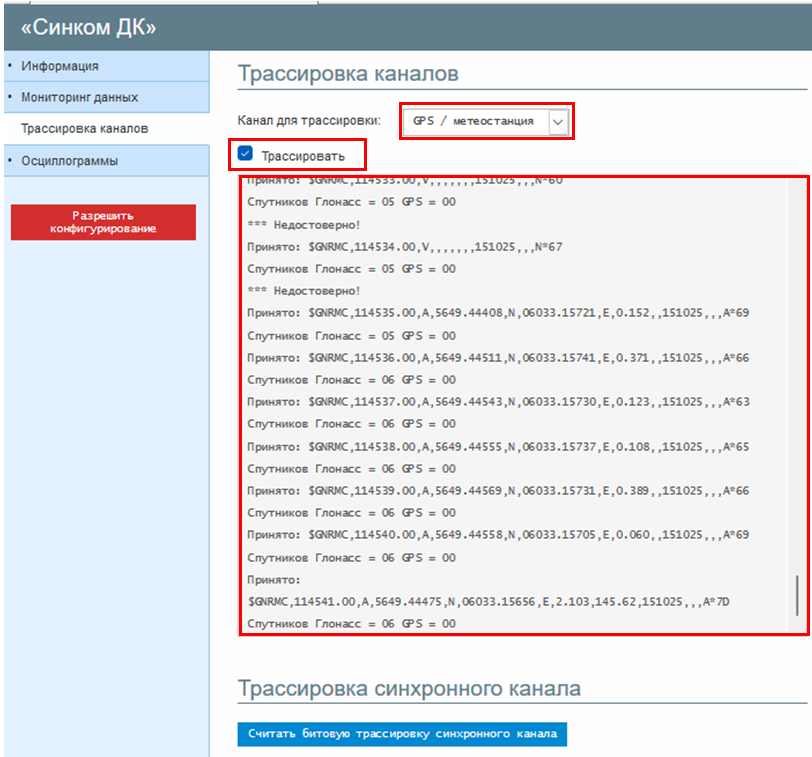
Task: Expand the bullet marker beside Осциллограммы
Action: pos(9,160)
